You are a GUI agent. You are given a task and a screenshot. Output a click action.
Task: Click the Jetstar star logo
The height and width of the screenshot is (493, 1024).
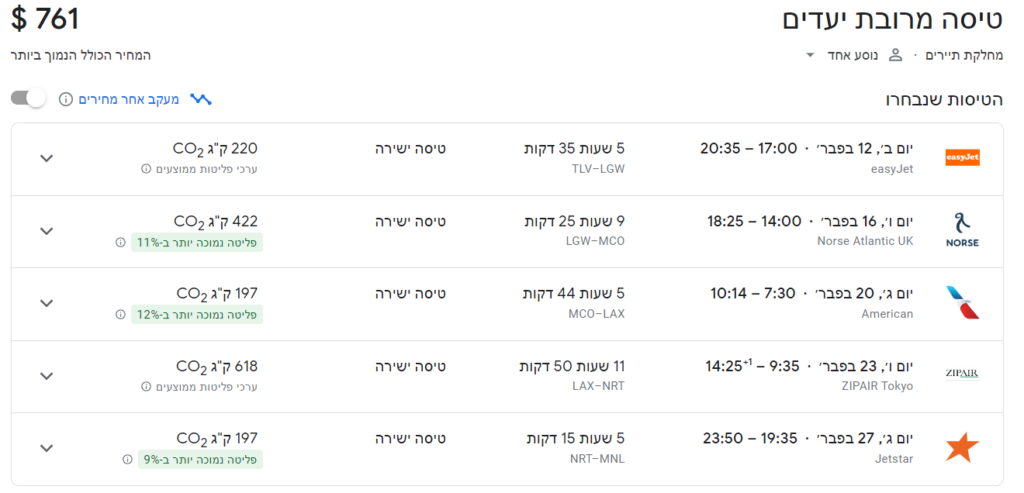[x=963, y=447]
